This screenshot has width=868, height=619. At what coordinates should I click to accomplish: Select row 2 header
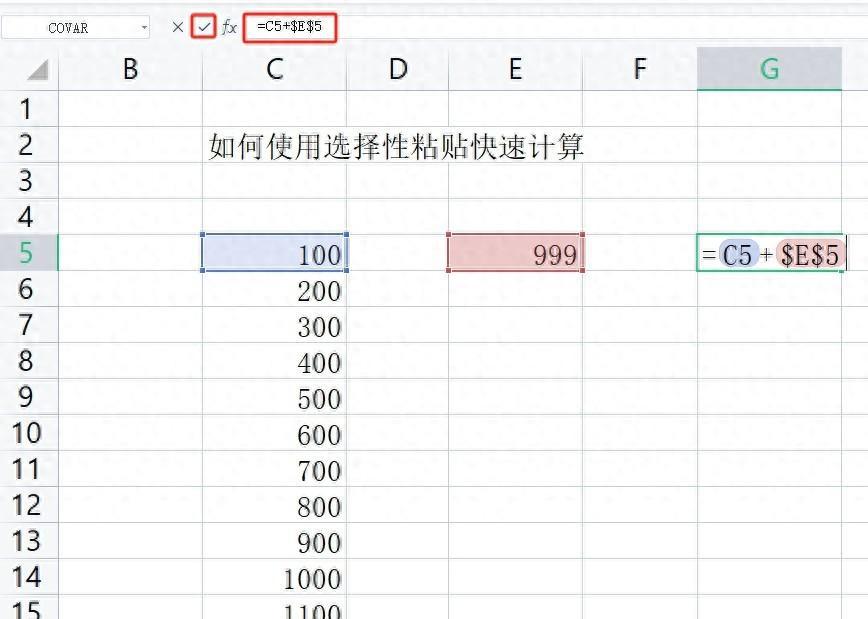(29, 145)
